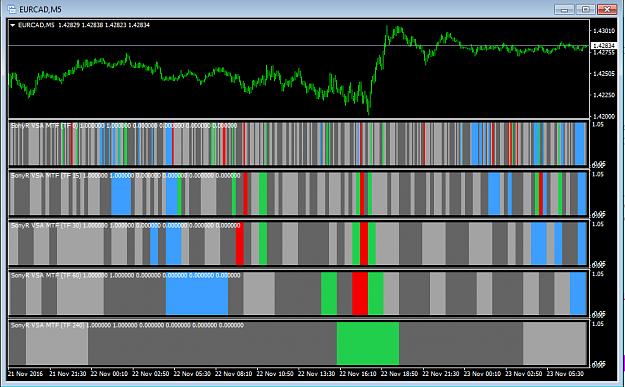The image size is (625, 387).
Task: Click the 22 Nov 08:10 time axis label
Action: (x=233, y=374)
